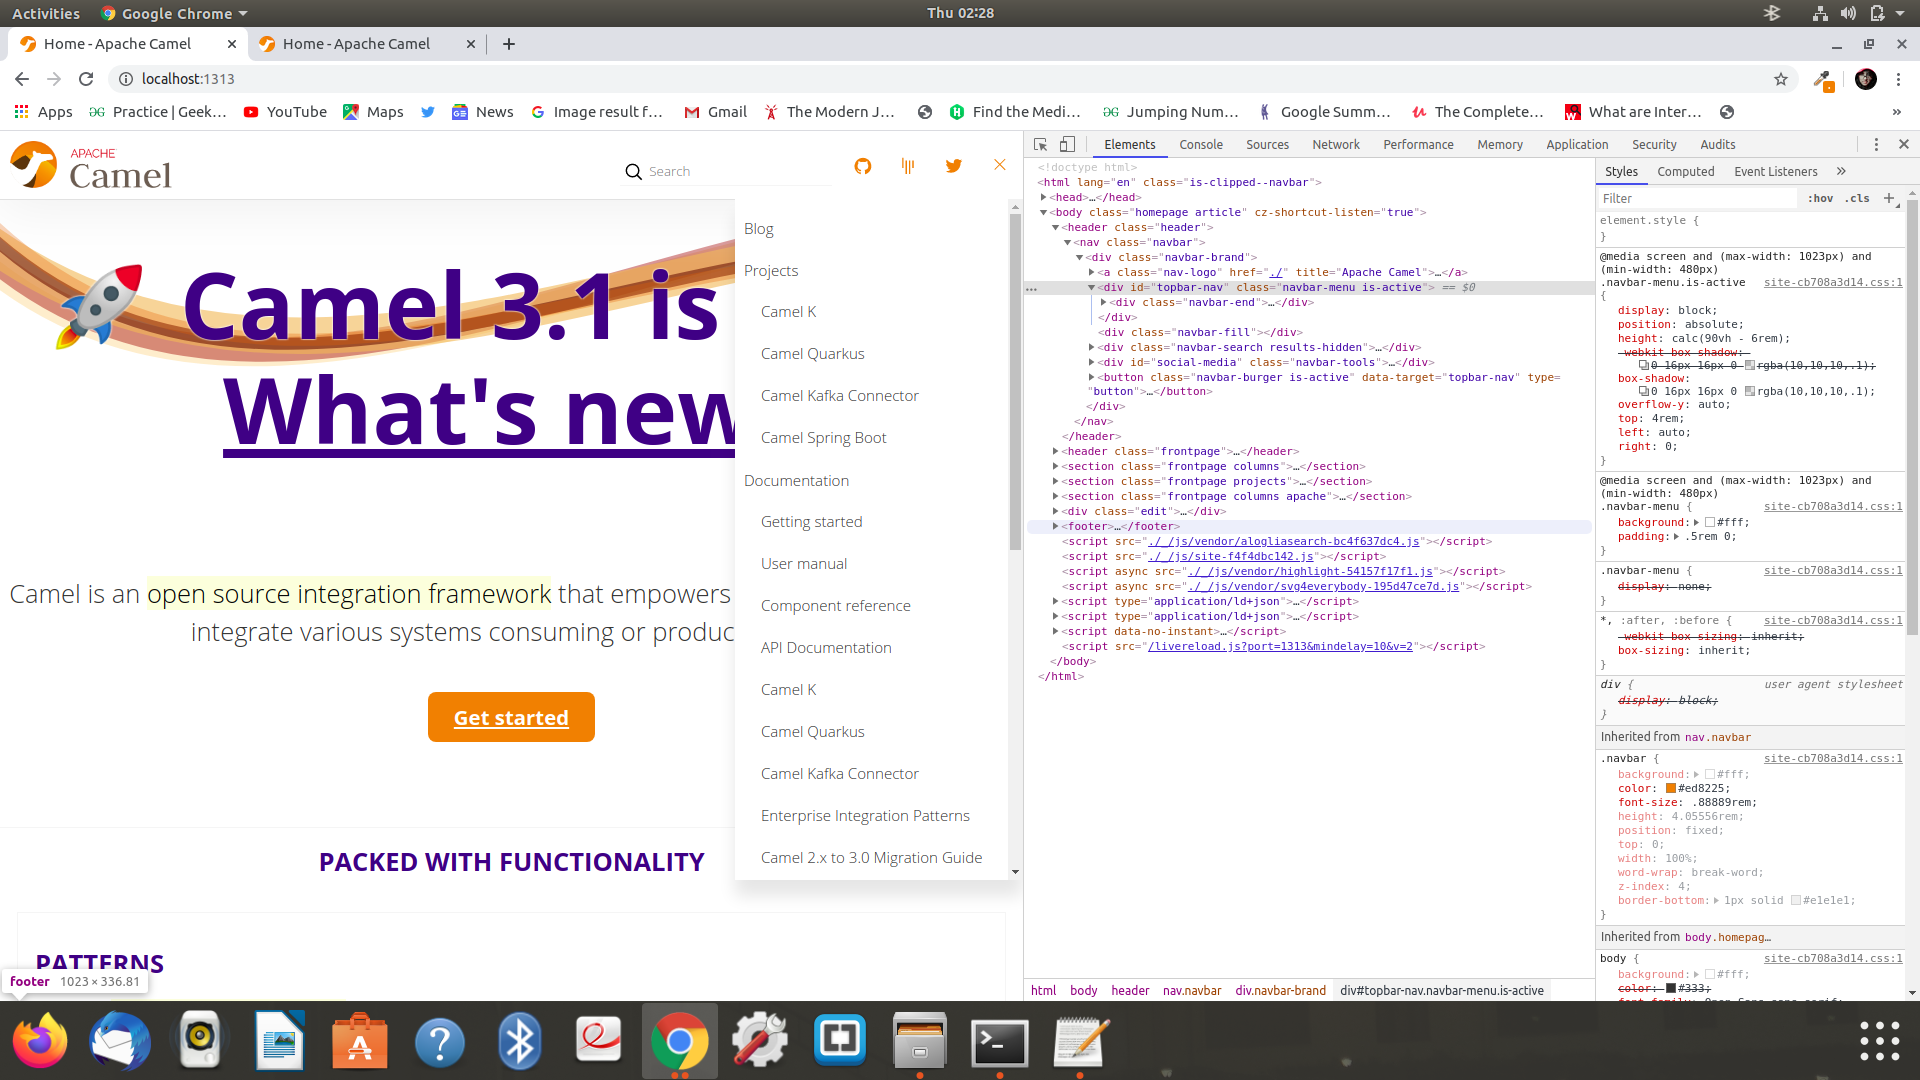Viewport: 1920px width, 1080px height.
Task: Click the volume indicator in top bar
Action: click(1848, 13)
